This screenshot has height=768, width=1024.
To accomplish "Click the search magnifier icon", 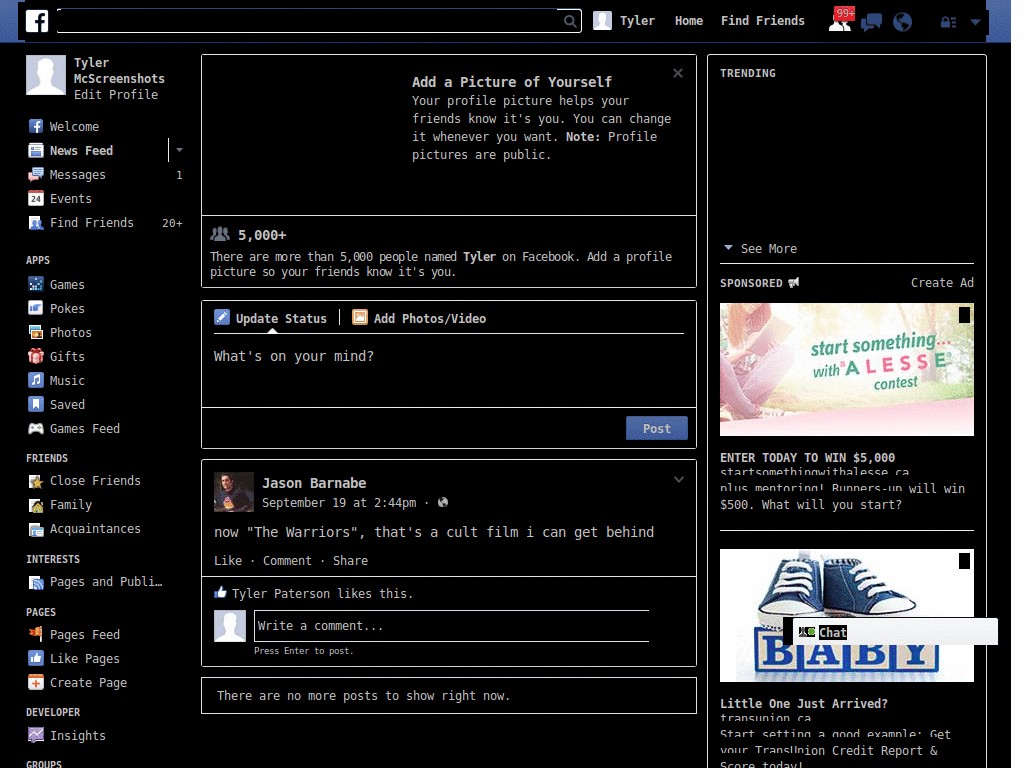I will 569,21.
